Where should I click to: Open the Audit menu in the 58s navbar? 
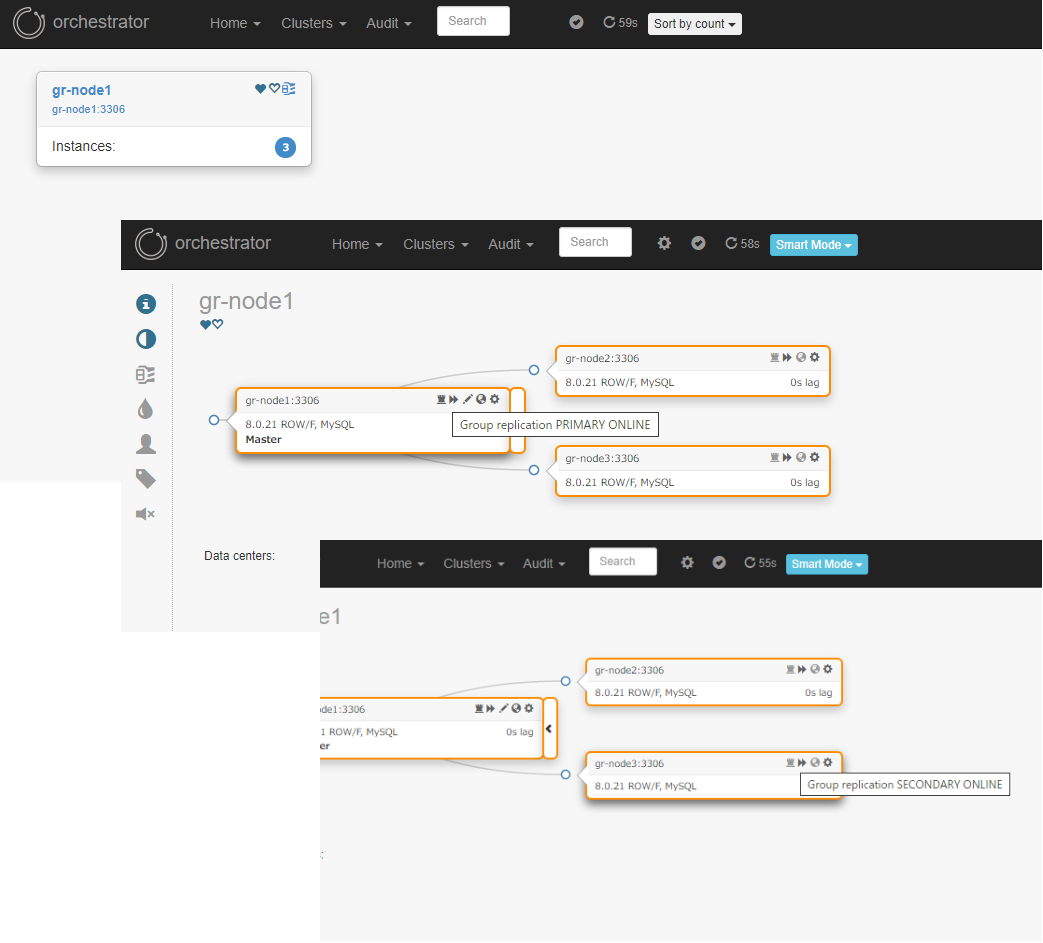[x=511, y=244]
